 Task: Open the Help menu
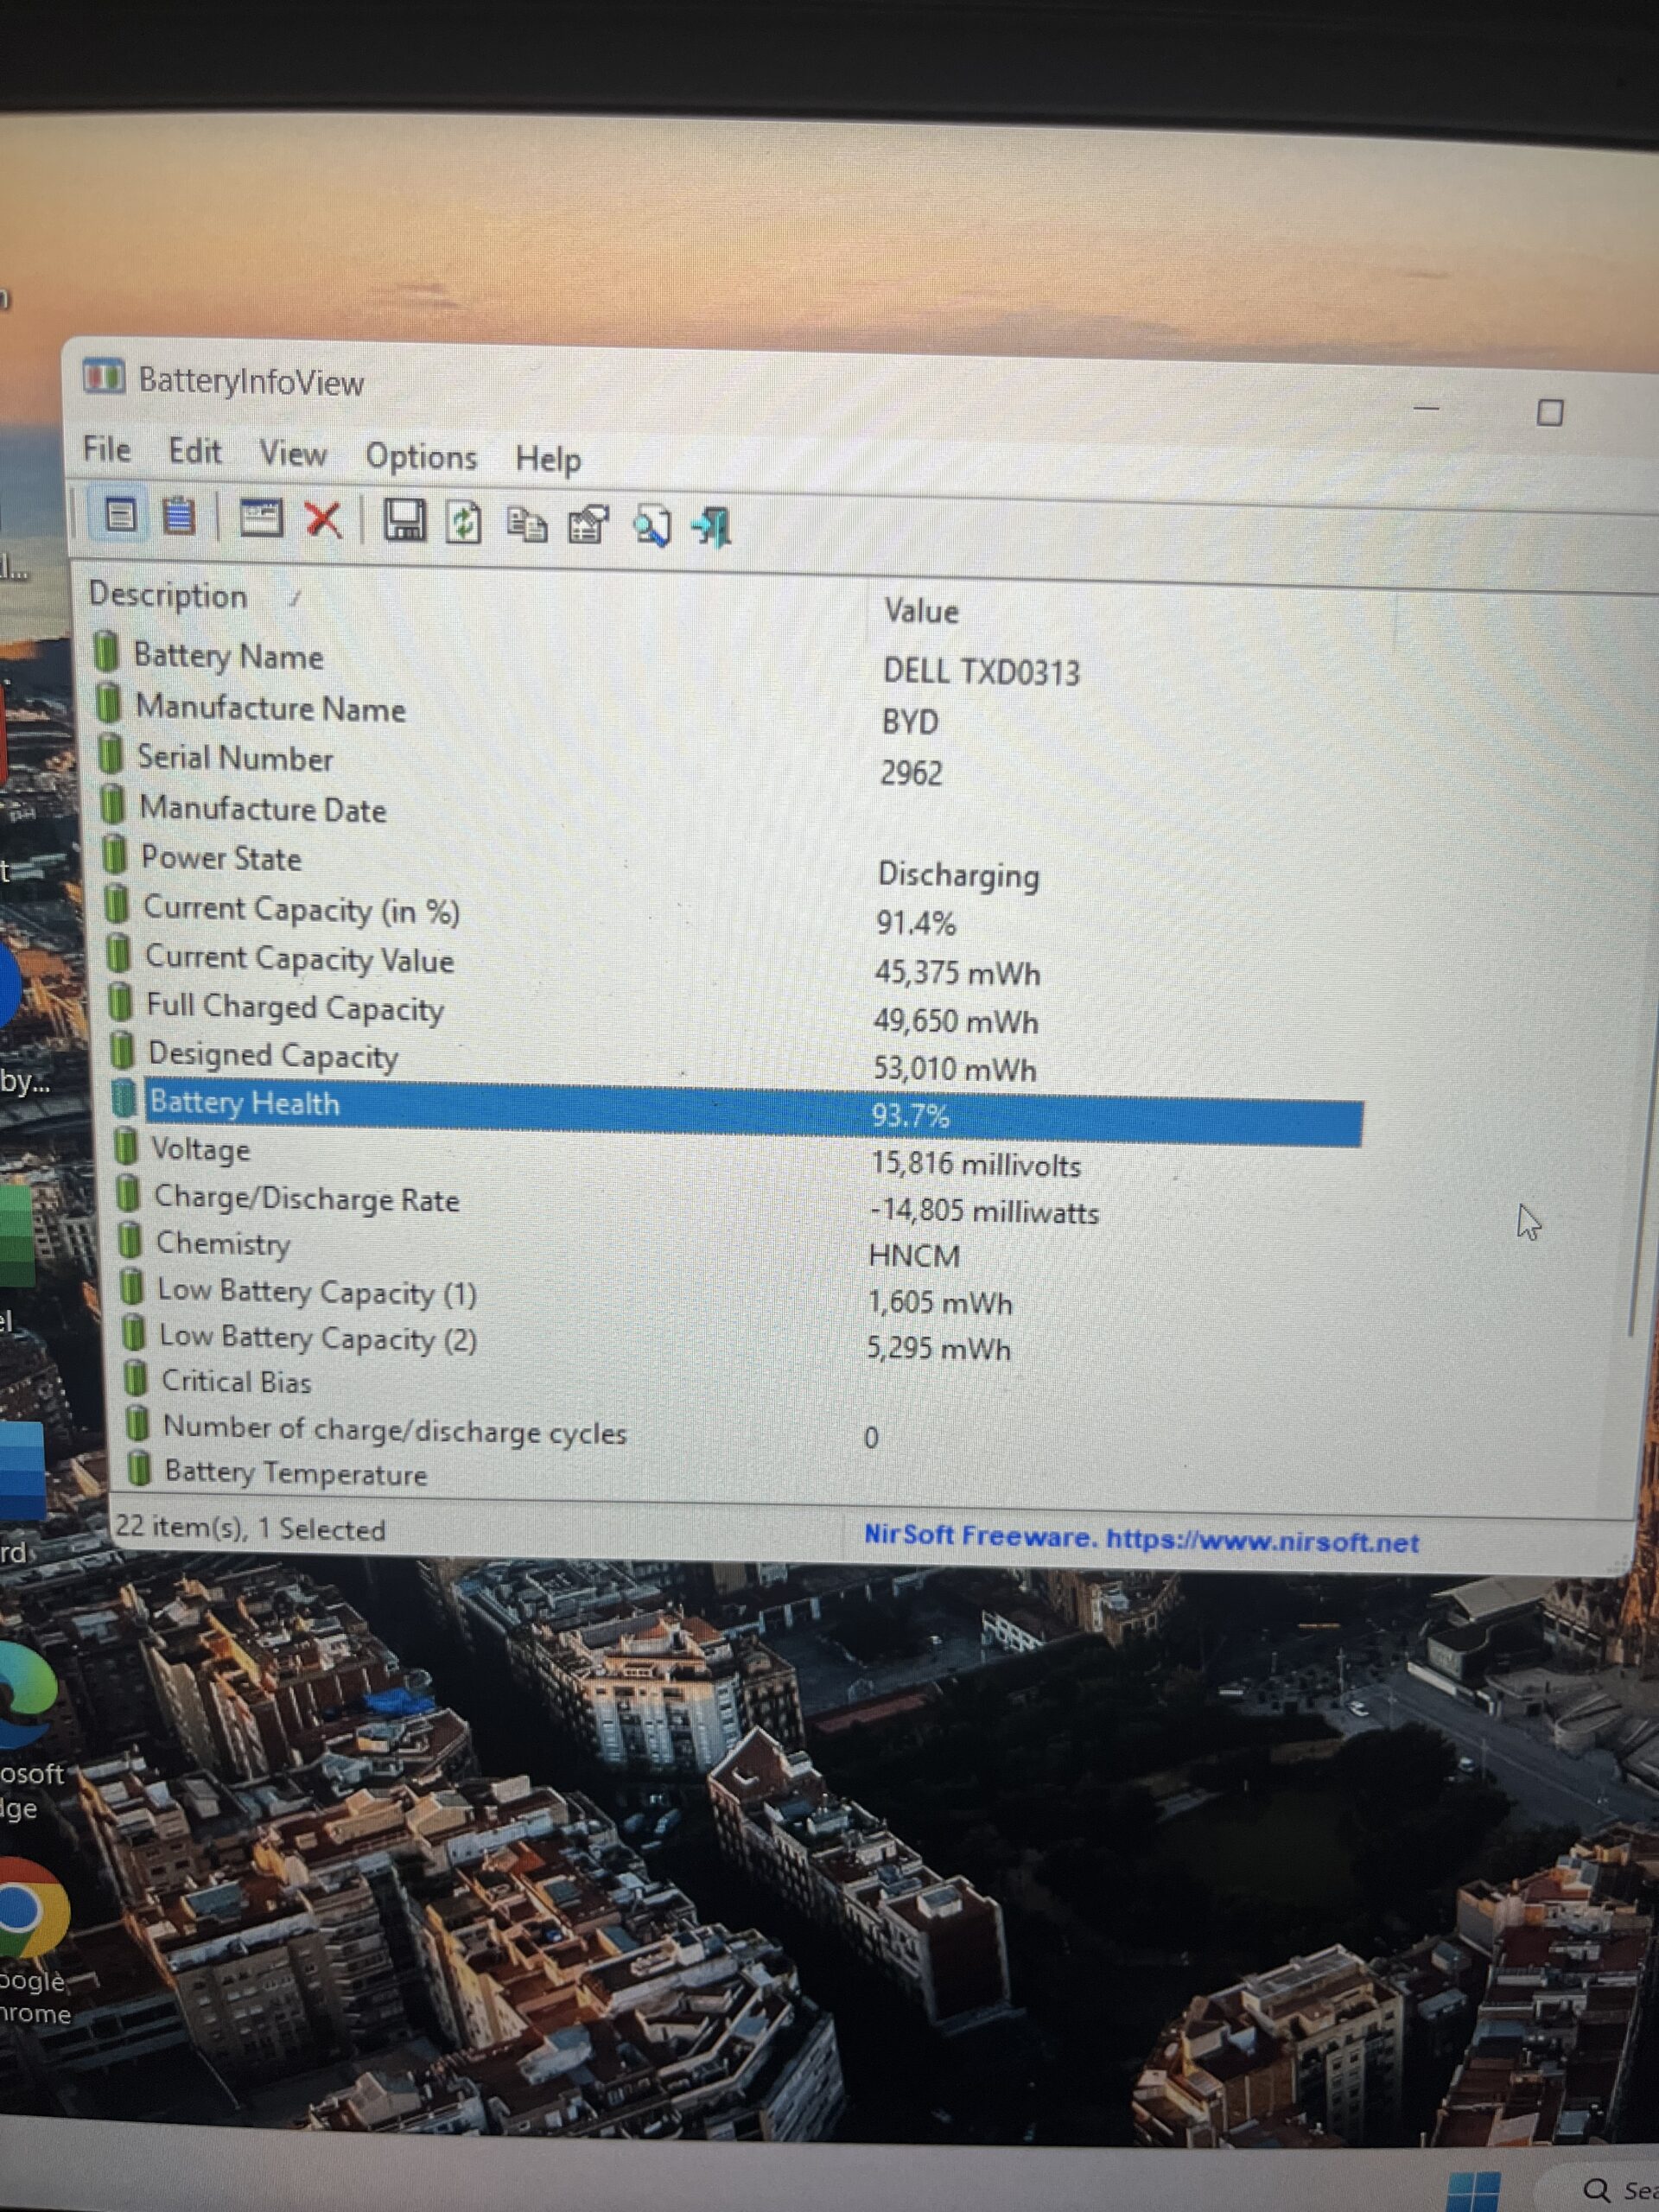(548, 459)
